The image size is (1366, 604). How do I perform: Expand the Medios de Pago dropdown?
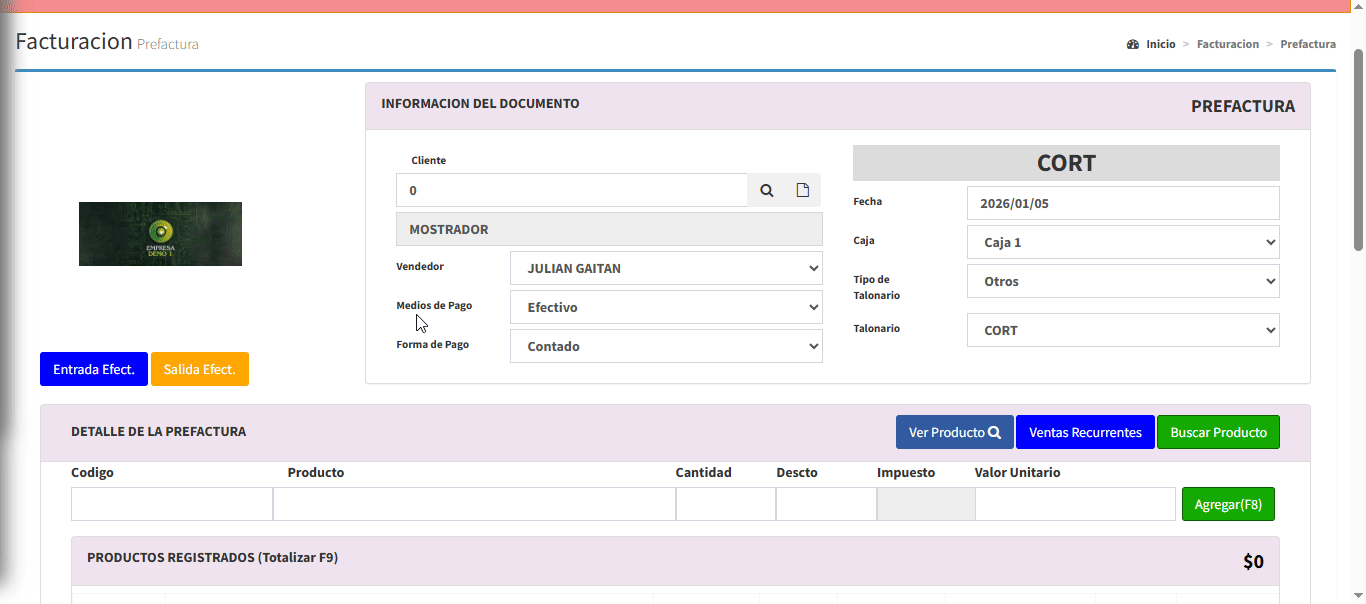click(x=665, y=307)
